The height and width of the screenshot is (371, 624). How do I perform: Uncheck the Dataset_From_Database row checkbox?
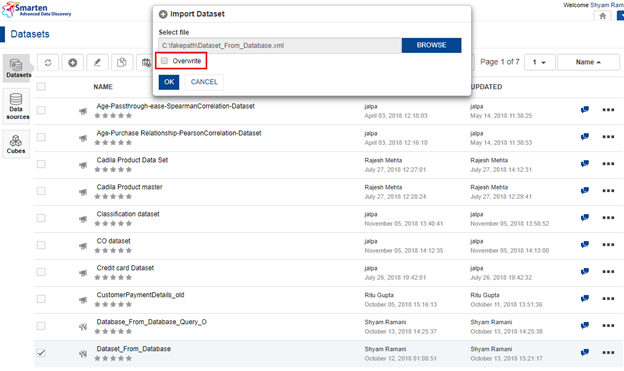[41, 353]
